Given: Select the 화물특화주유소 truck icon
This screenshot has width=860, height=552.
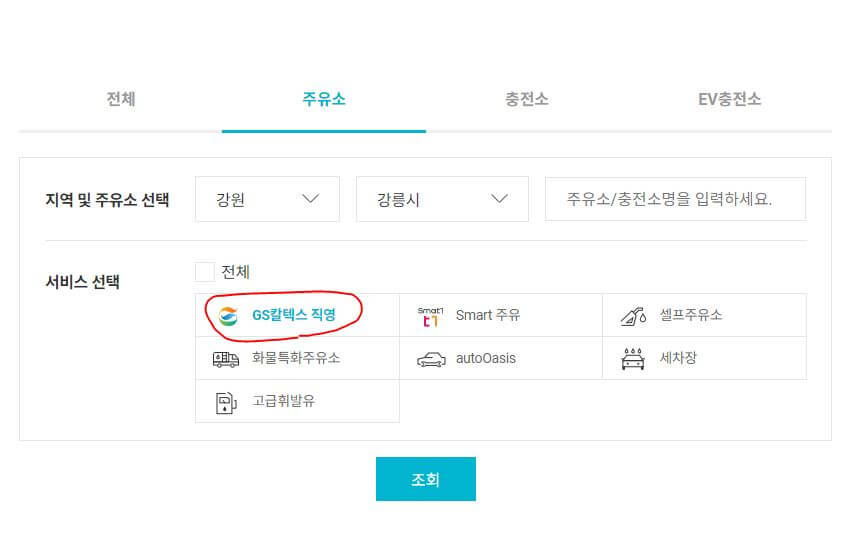Looking at the screenshot, I should (225, 359).
